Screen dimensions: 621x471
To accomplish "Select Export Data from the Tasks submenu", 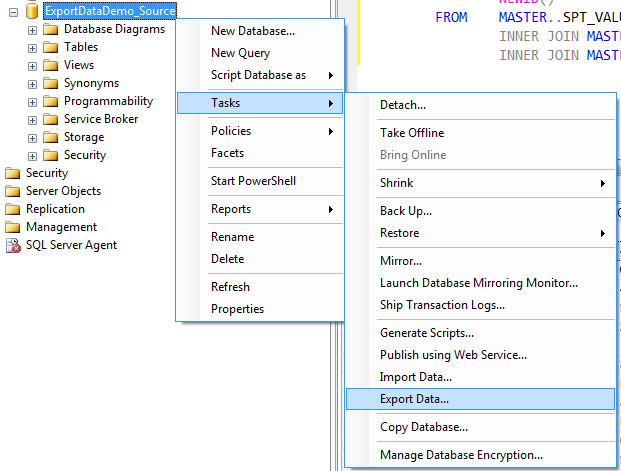I will click(414, 399).
